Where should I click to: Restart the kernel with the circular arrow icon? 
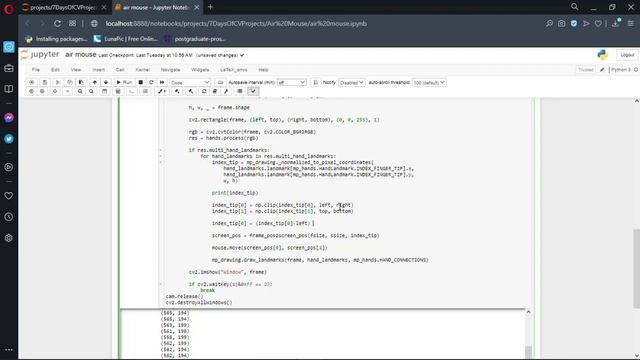coord(151,82)
